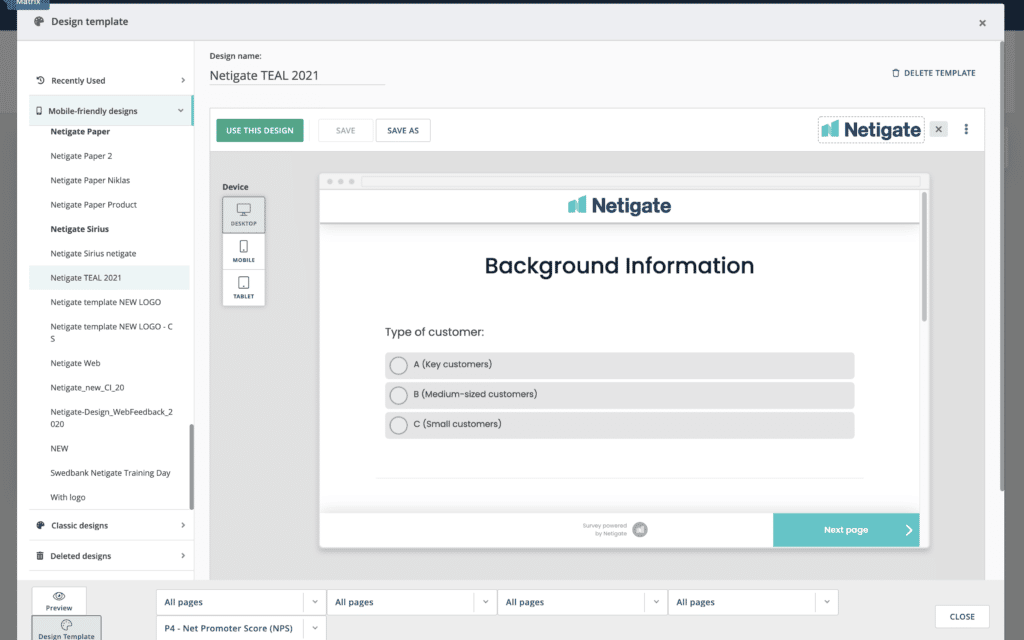Choose radio option C (Small customers)
Screen dimensions: 1024x640
click(x=398, y=425)
